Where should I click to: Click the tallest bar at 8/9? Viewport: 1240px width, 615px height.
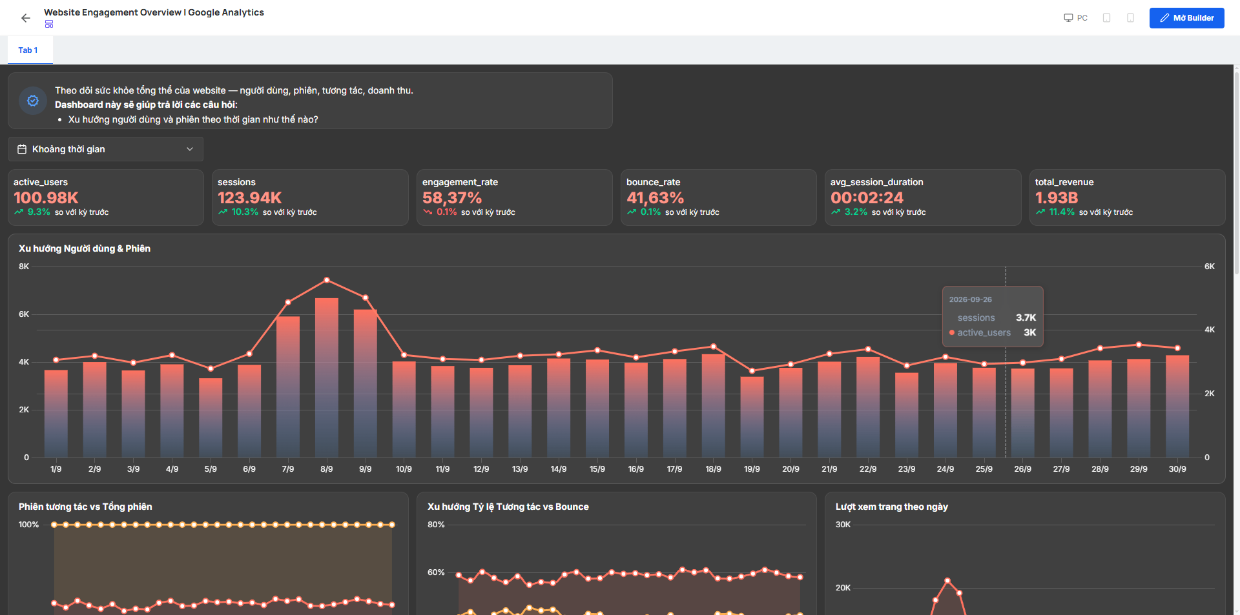[x=327, y=377]
